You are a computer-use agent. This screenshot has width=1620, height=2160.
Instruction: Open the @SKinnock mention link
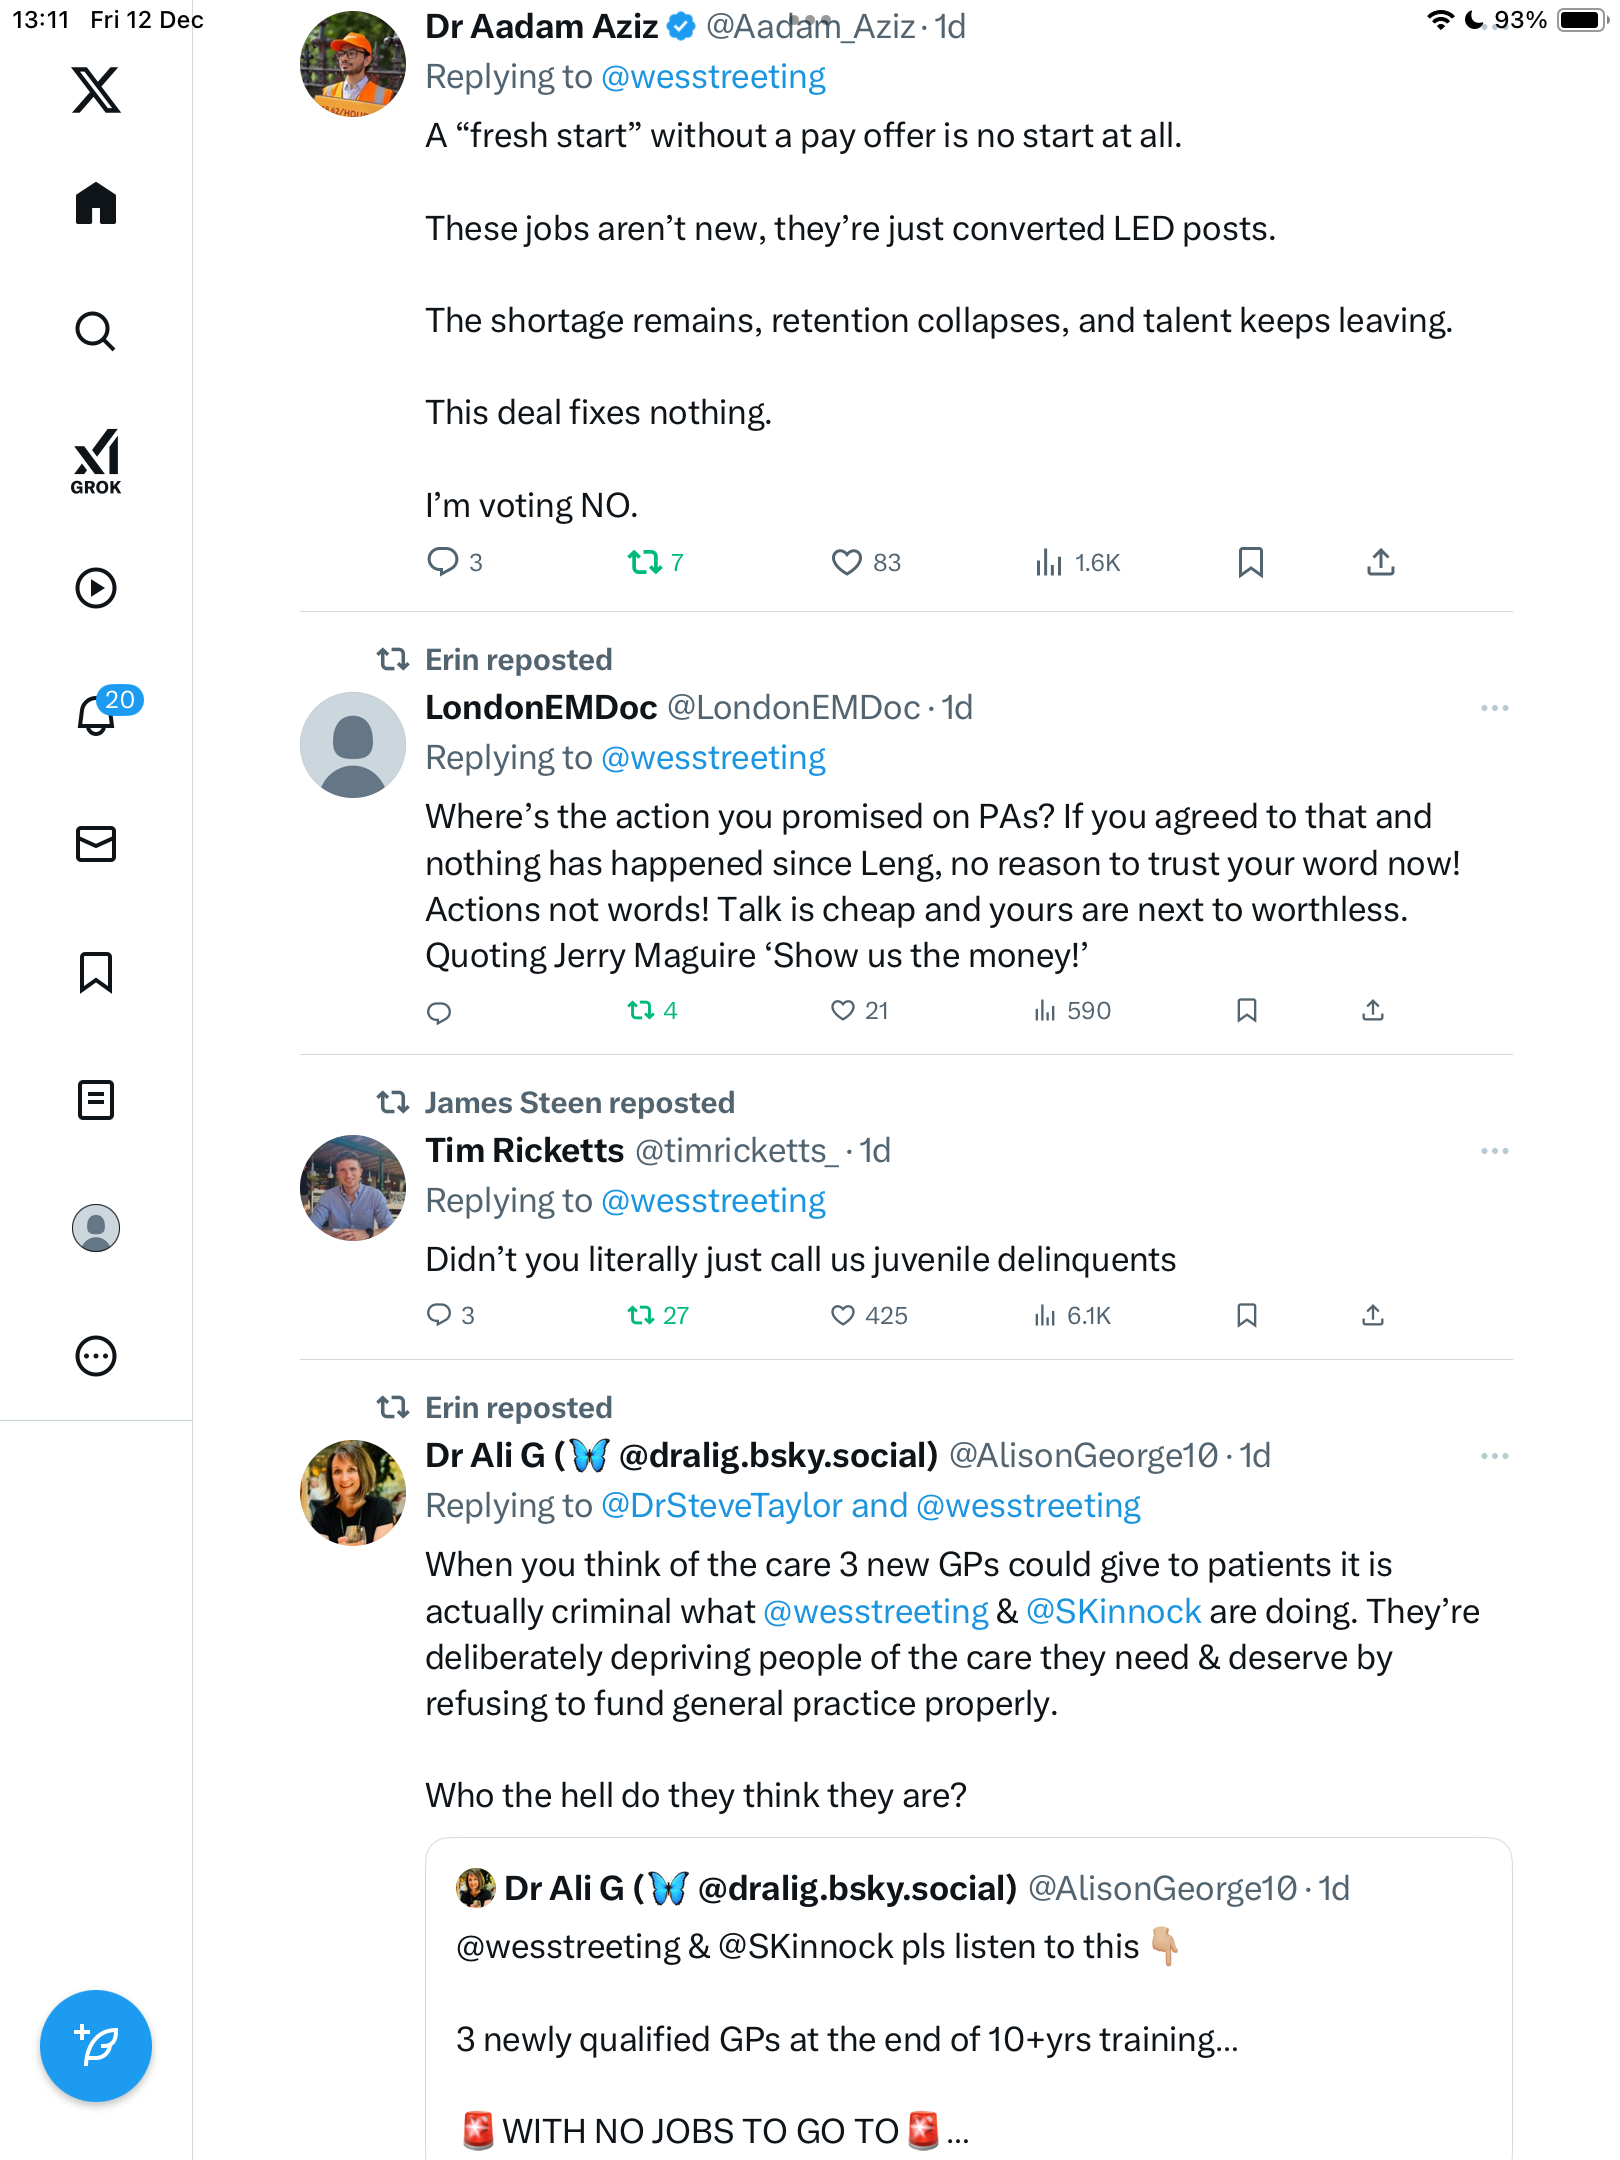1113,1611
